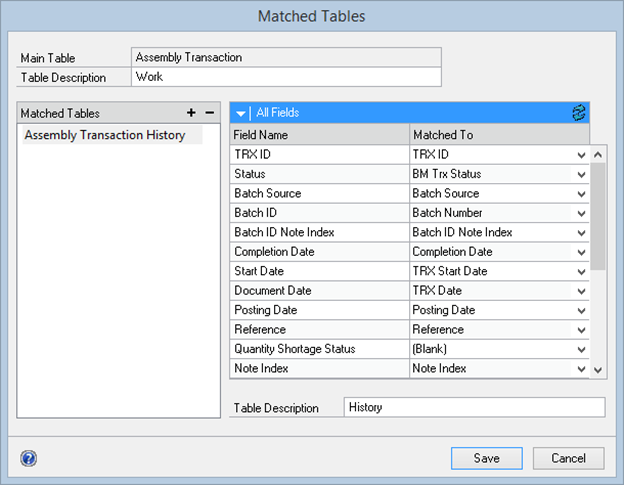Click the Cancel button
The height and width of the screenshot is (486, 625).
pos(568,458)
